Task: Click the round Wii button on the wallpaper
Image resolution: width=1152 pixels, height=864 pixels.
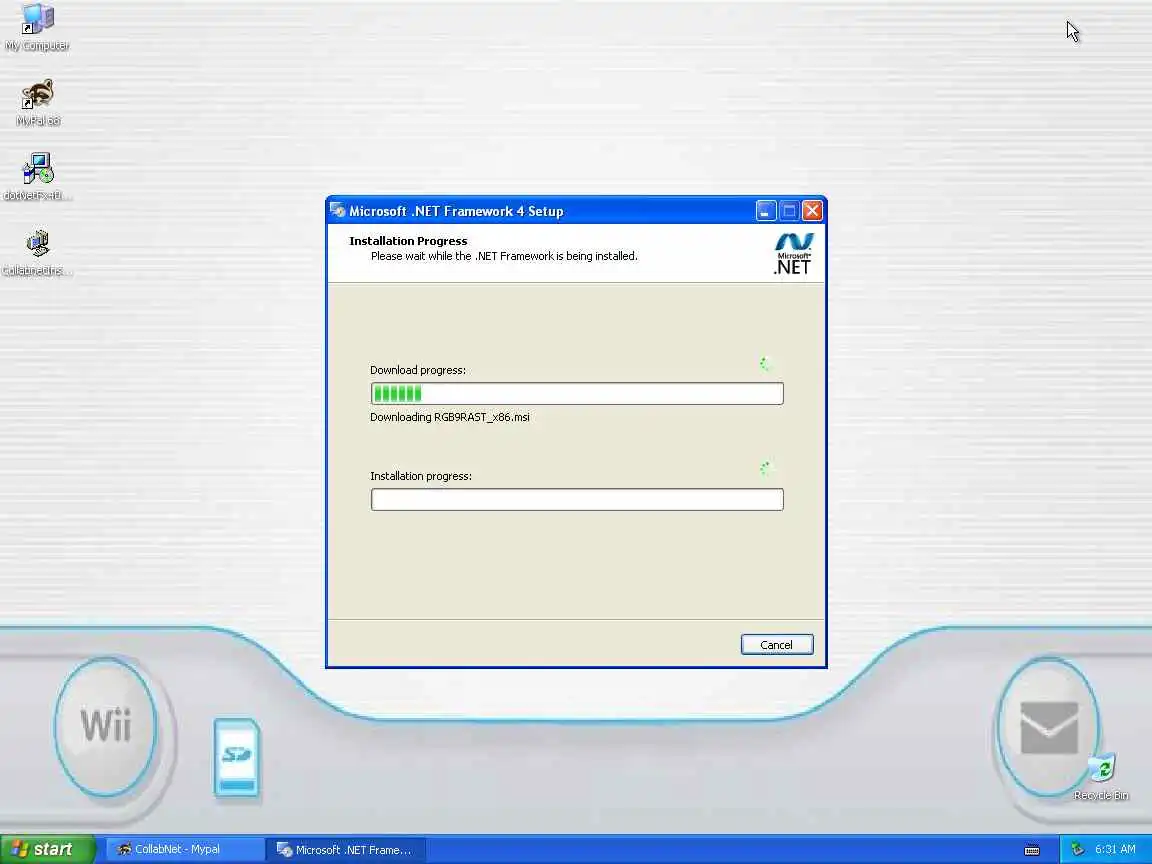Action: pyautogui.click(x=106, y=726)
